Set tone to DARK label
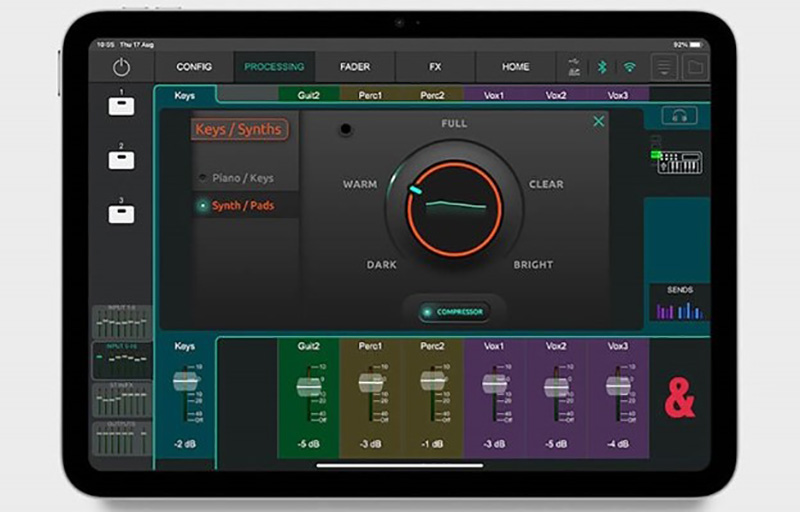Viewport: 800px width, 512px height. (x=382, y=265)
